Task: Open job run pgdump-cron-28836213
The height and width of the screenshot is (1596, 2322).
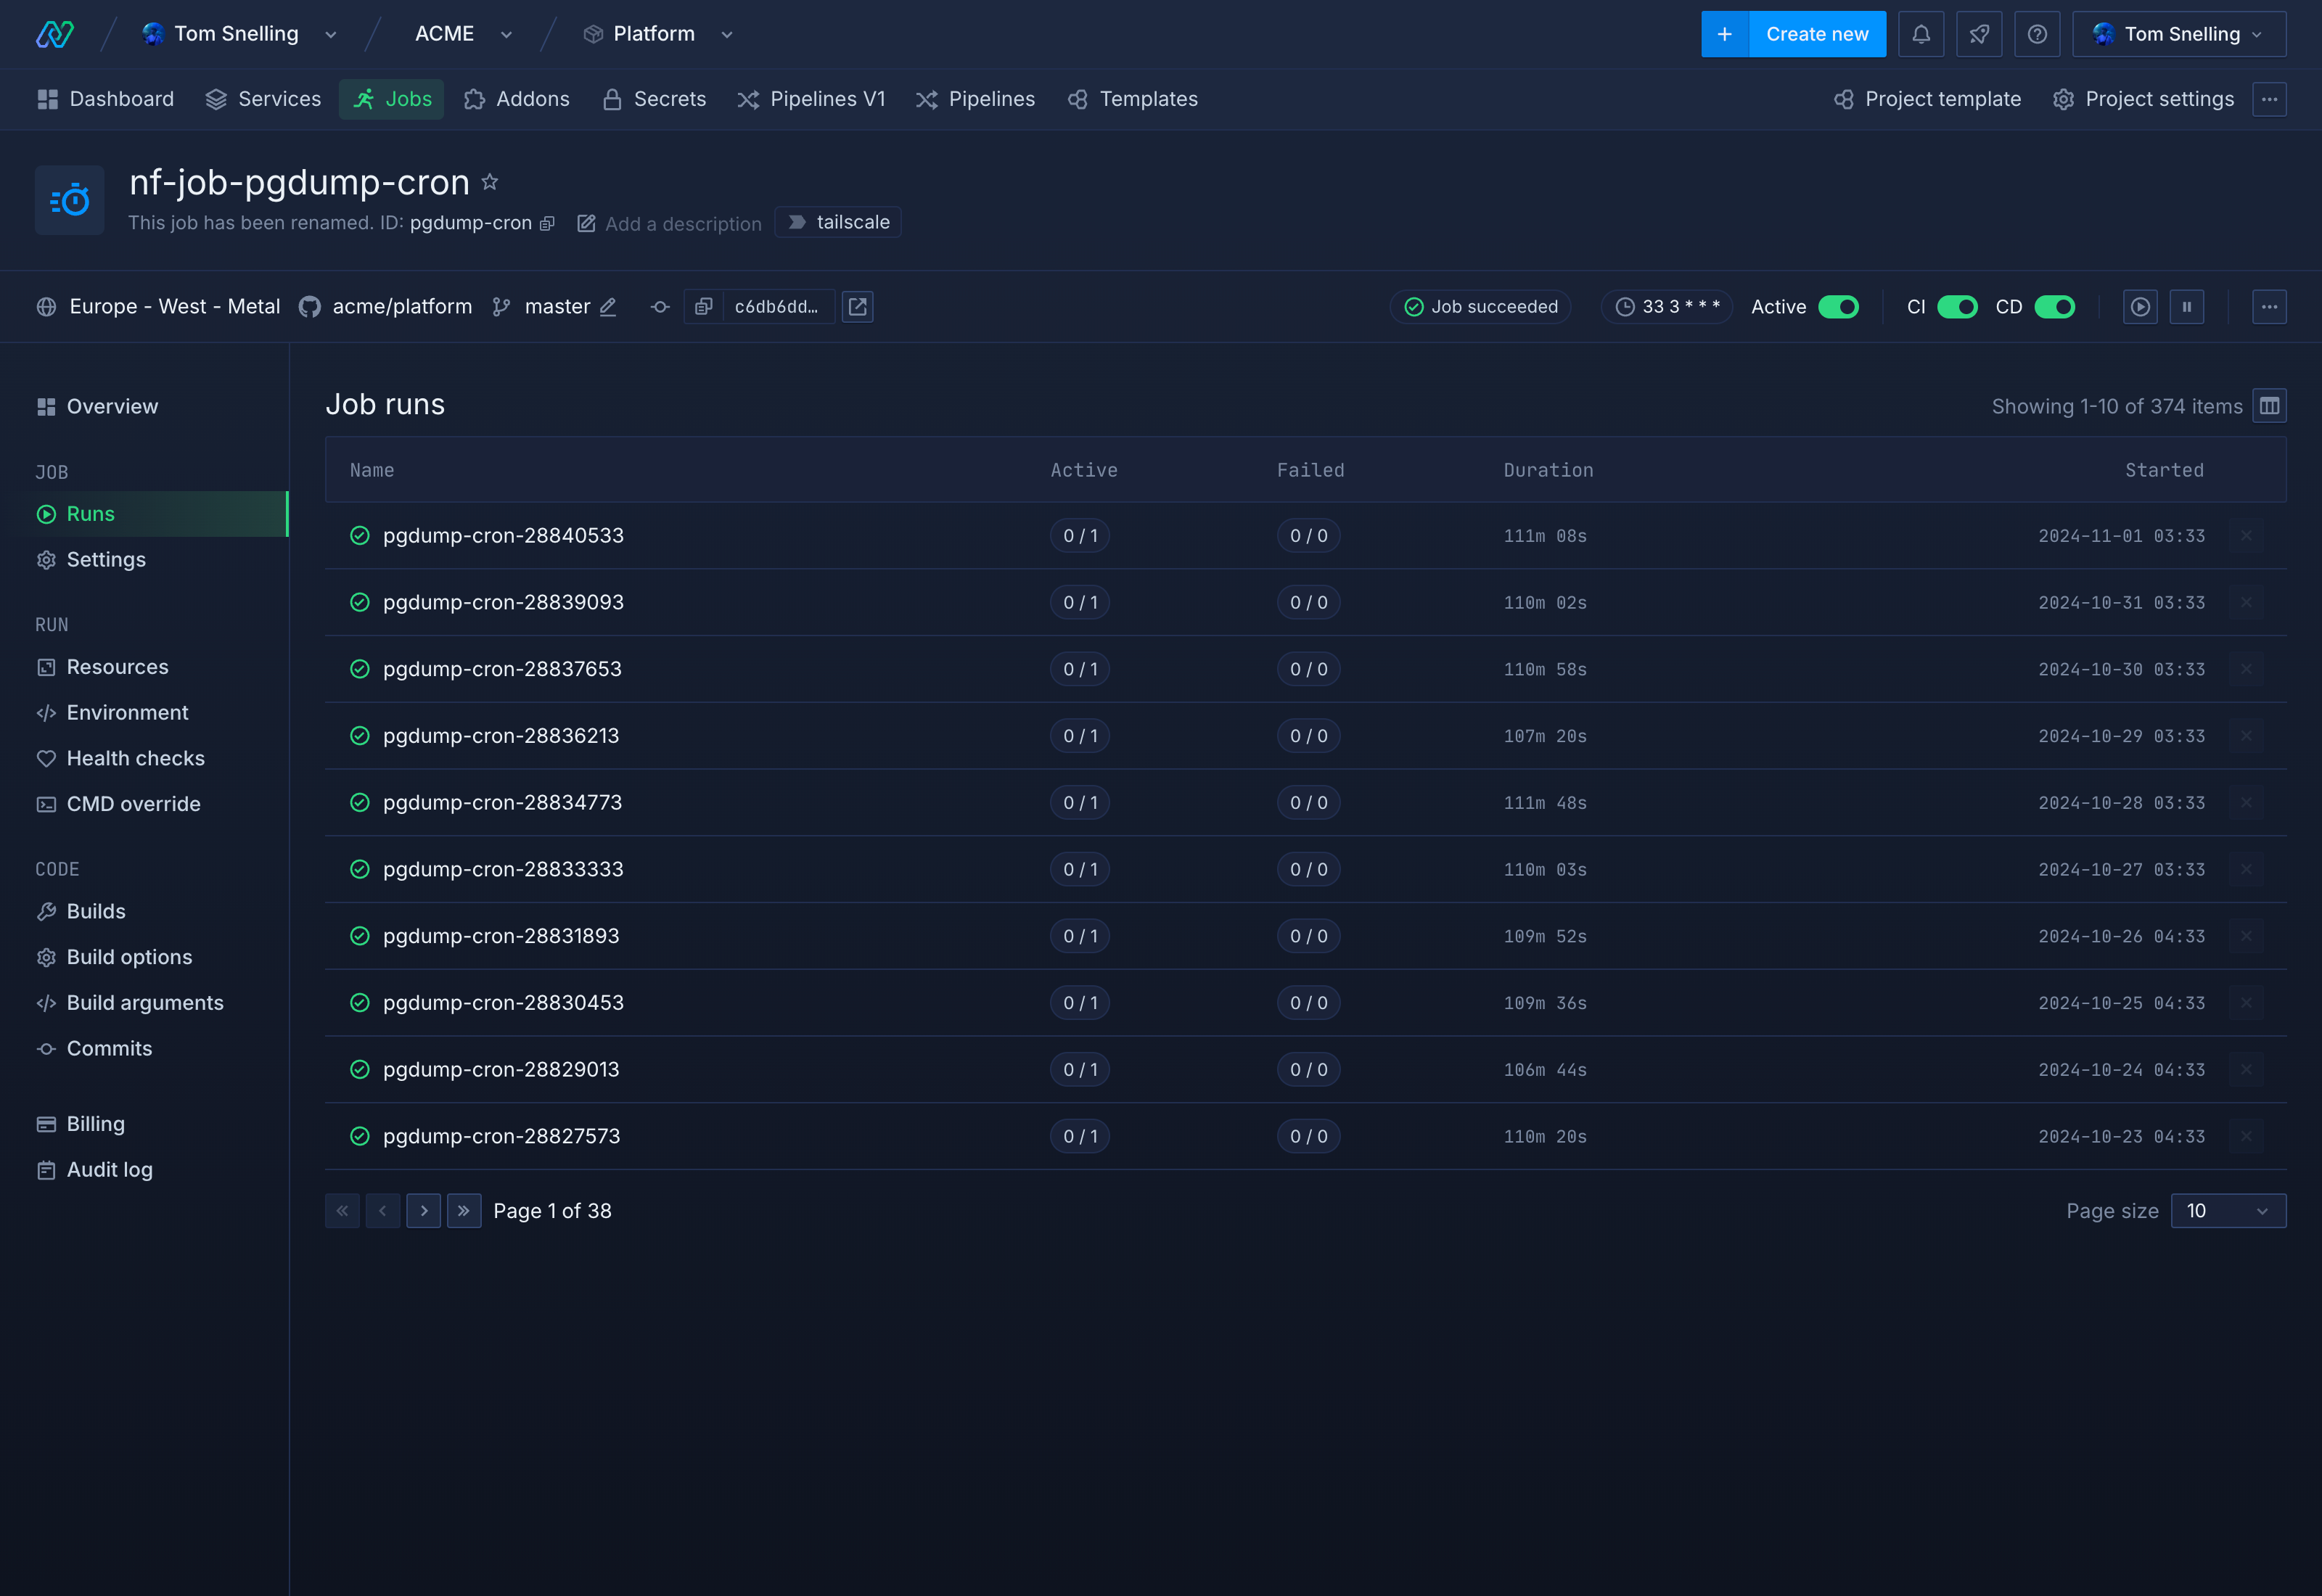Action: point(501,736)
